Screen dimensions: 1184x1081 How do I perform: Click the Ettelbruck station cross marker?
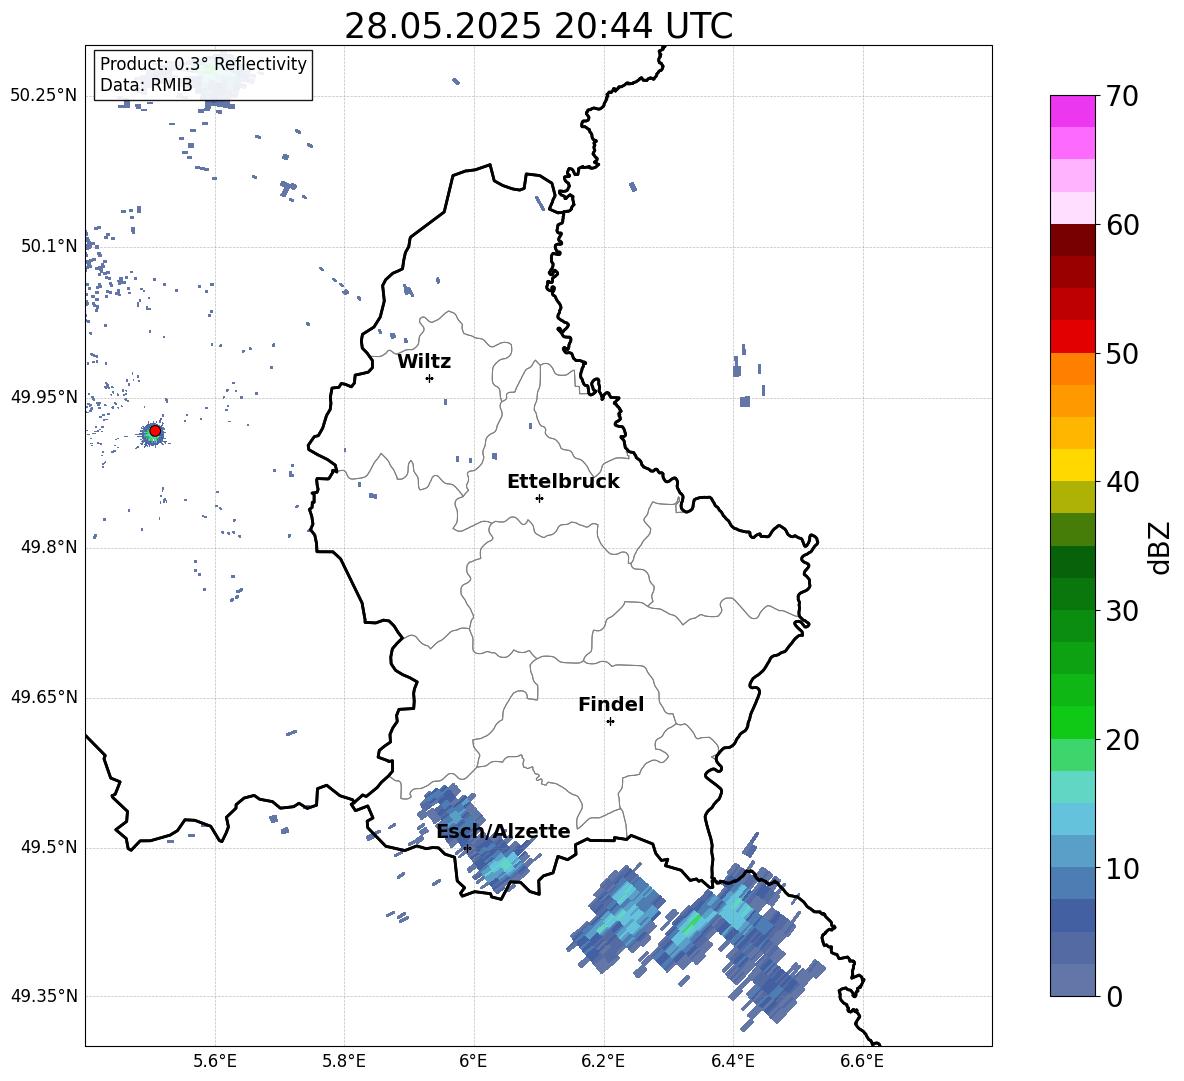(x=539, y=498)
